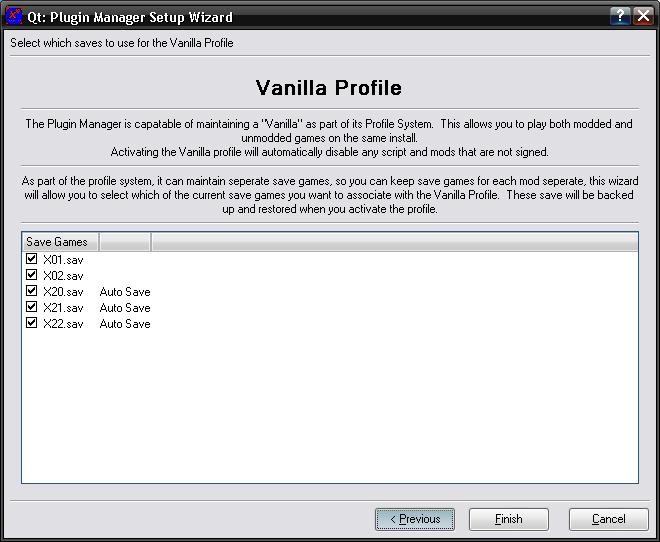
Task: Click the unnamed column header above Auto Save
Action: [125, 242]
